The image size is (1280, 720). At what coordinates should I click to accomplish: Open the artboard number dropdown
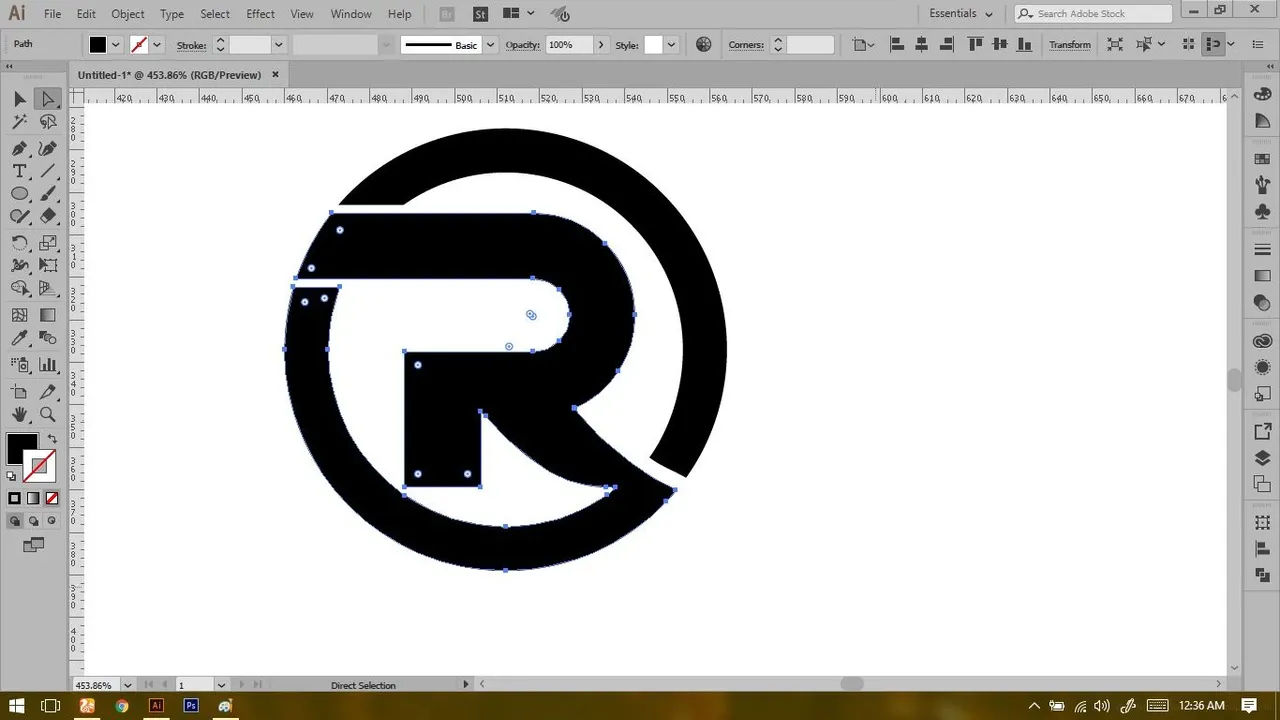(x=221, y=685)
